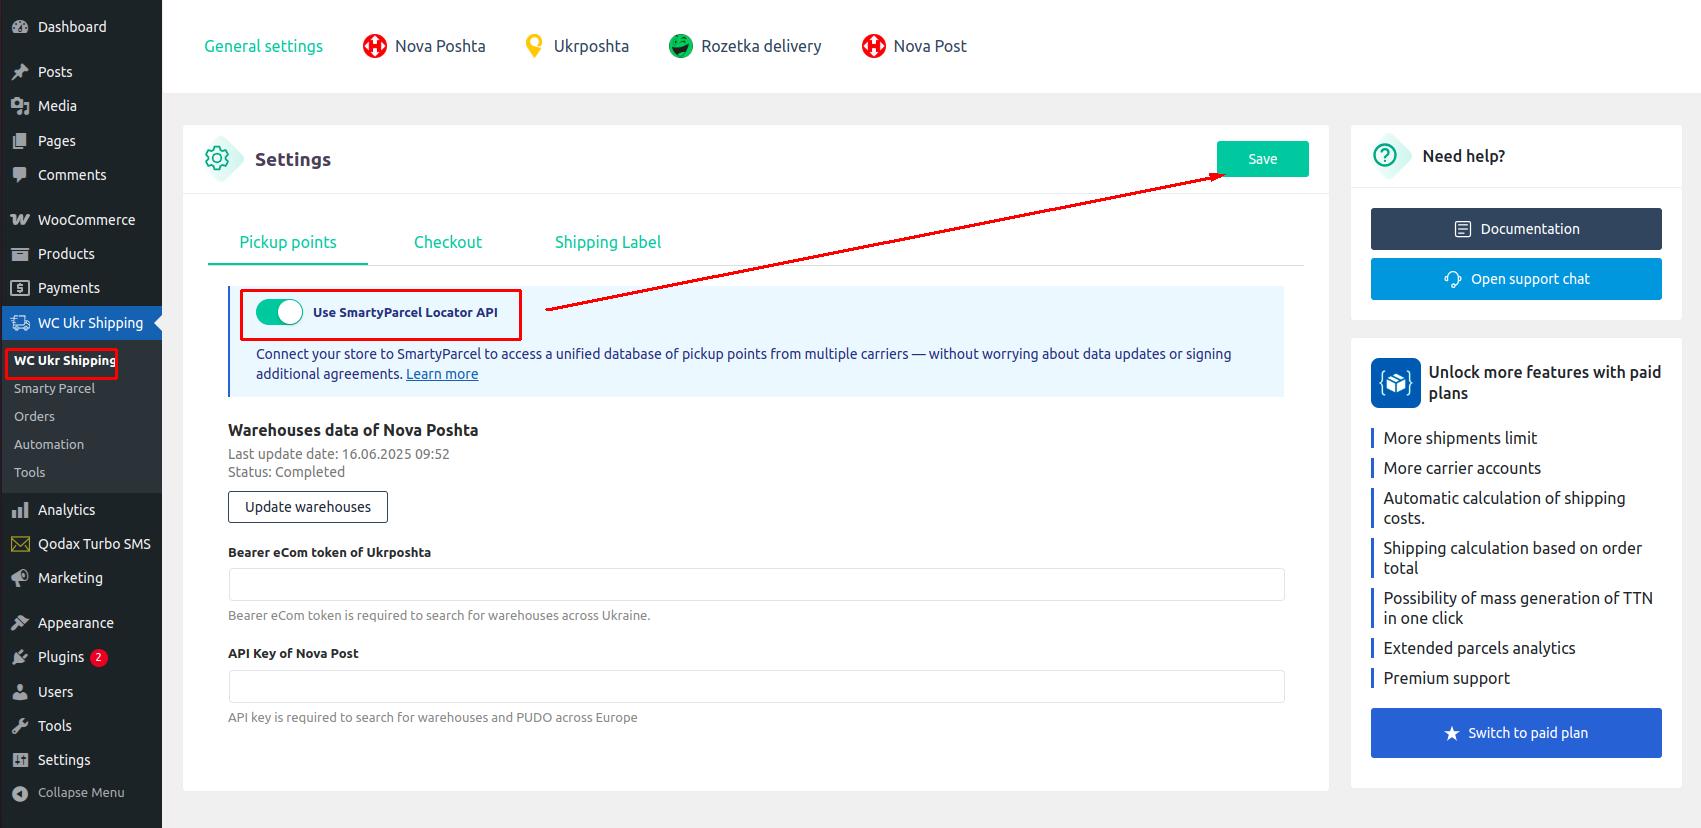Click the Plugins sidebar icon
Viewport: 1701px width, 828px height.
19,657
